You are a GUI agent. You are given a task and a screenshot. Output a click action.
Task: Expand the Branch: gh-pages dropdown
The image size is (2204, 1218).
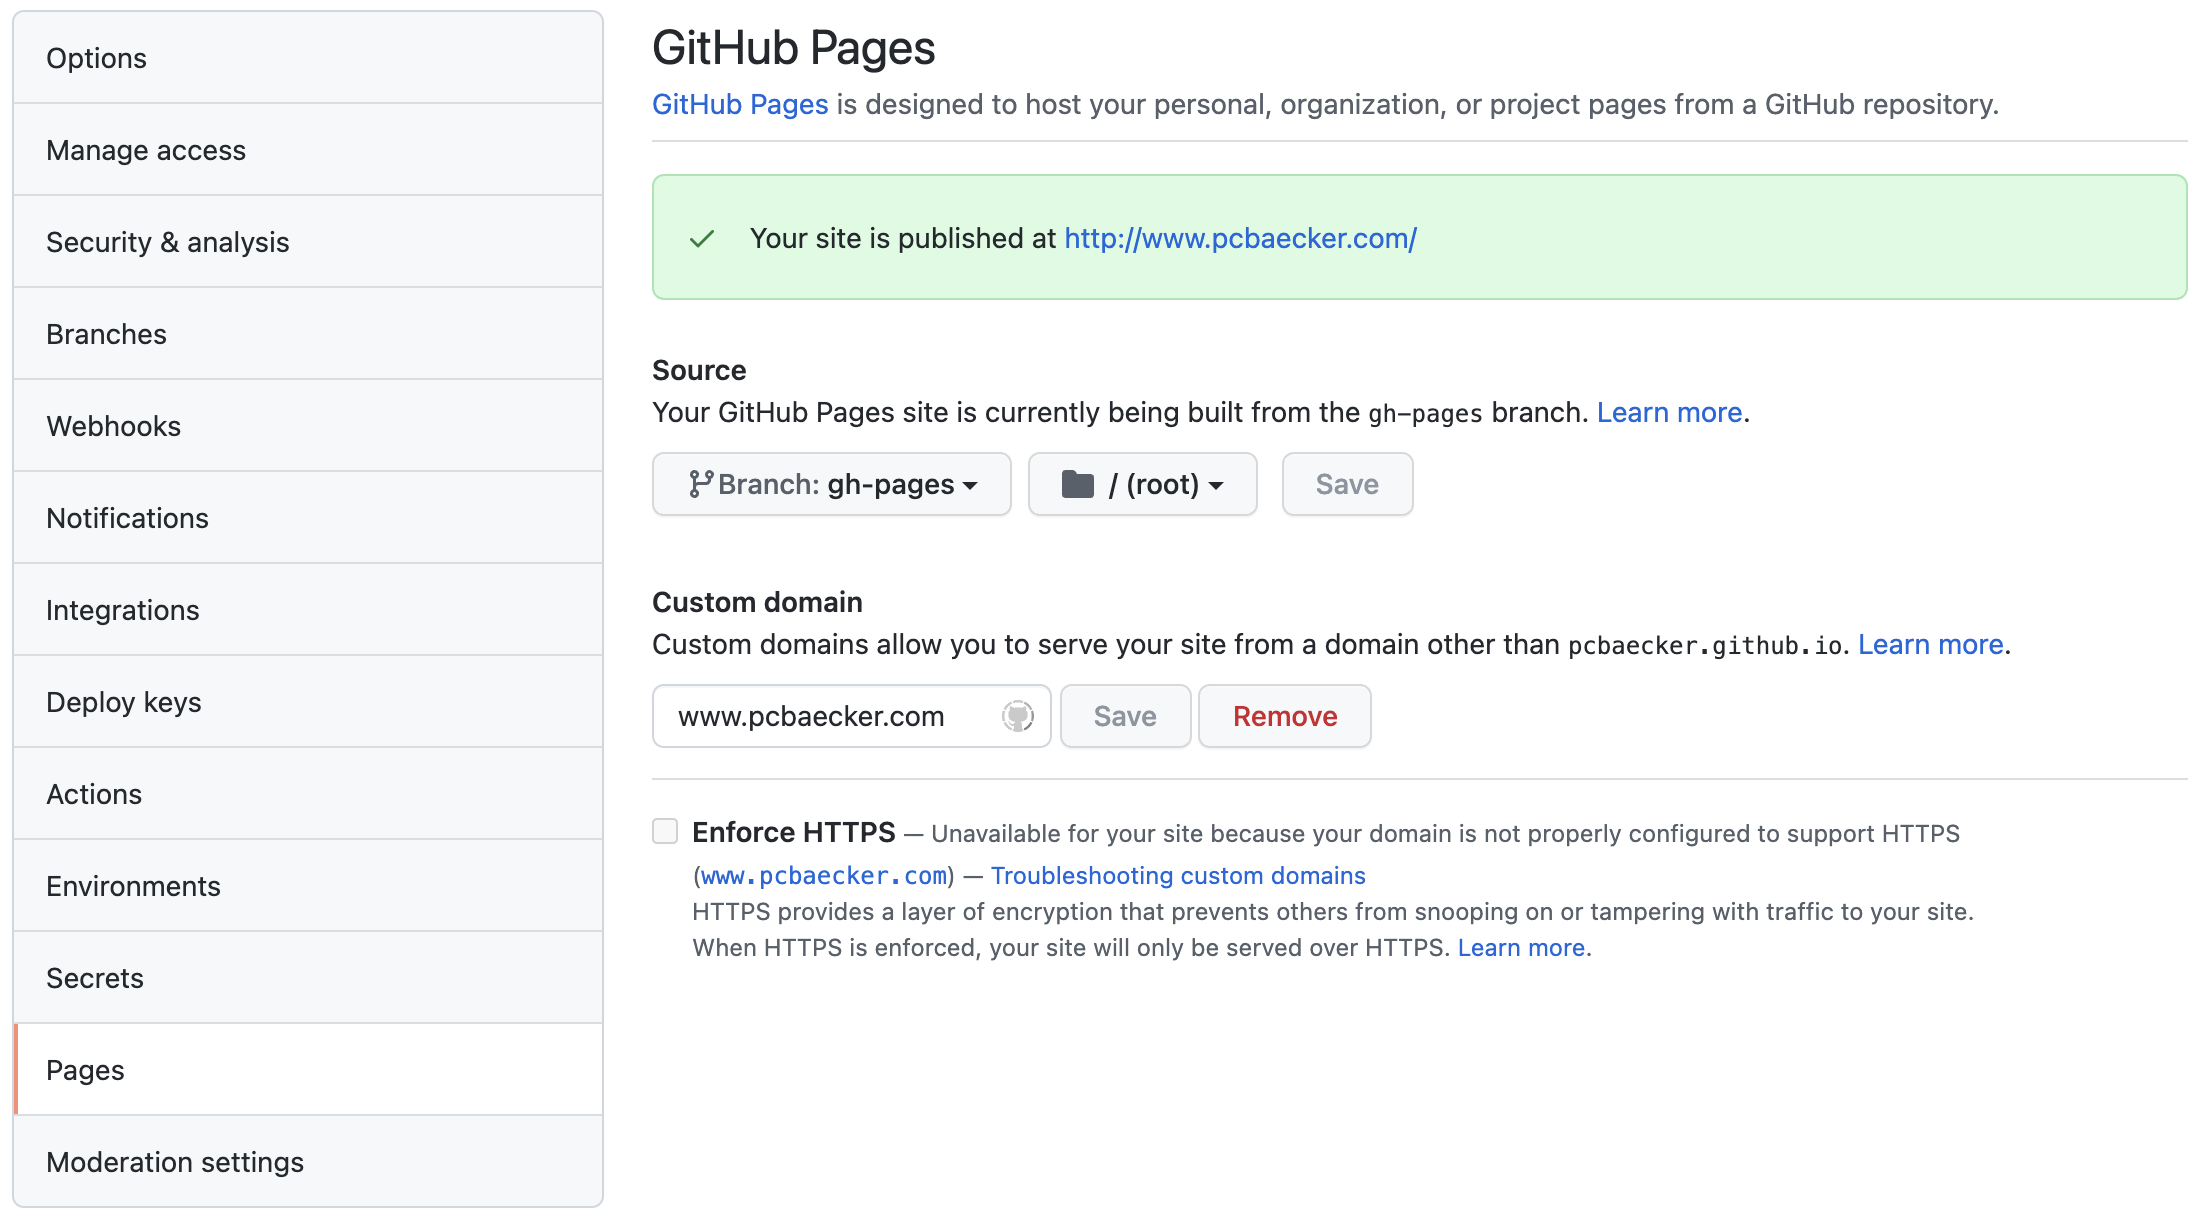pos(832,484)
